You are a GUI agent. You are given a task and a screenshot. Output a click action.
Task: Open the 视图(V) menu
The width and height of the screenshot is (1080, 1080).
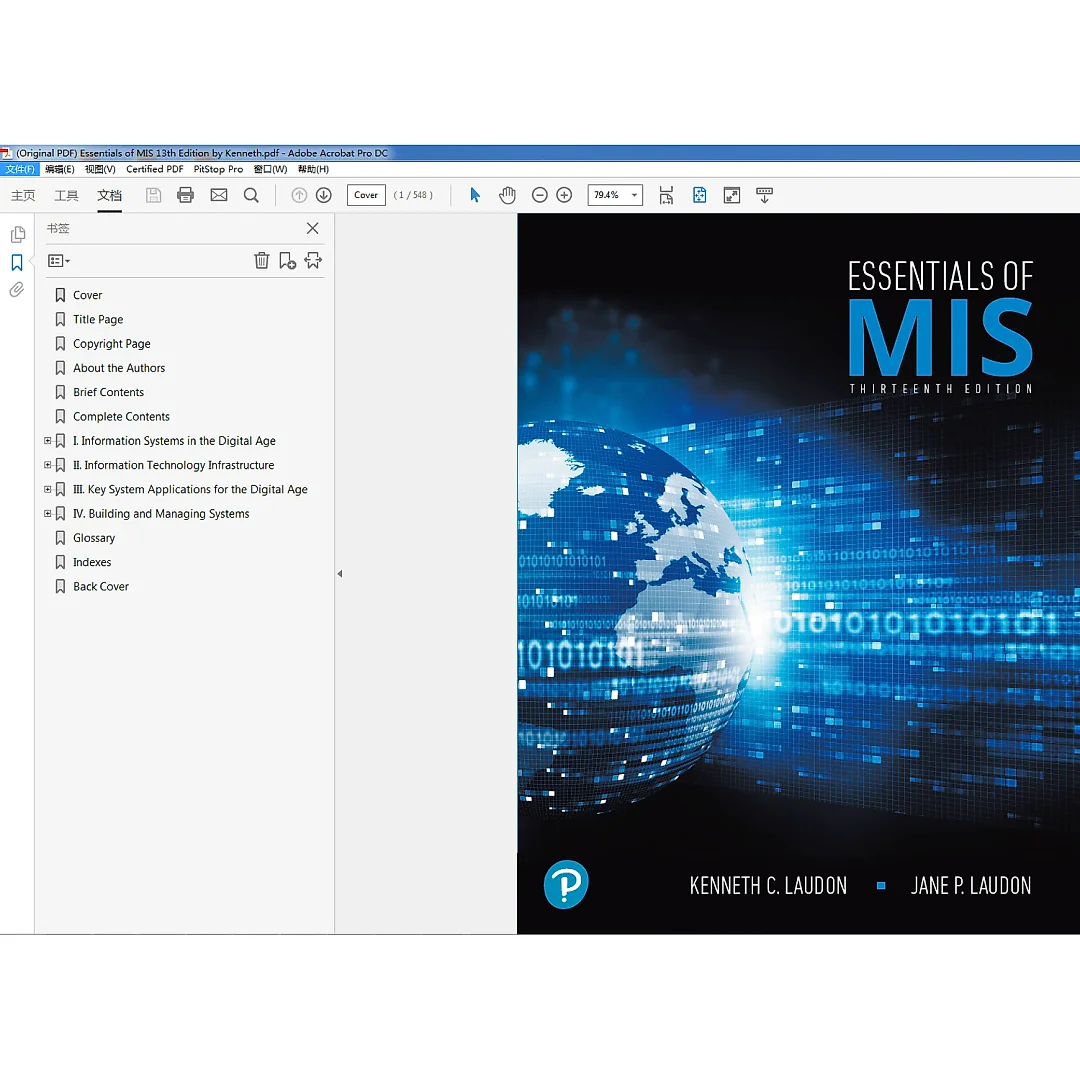click(x=100, y=169)
